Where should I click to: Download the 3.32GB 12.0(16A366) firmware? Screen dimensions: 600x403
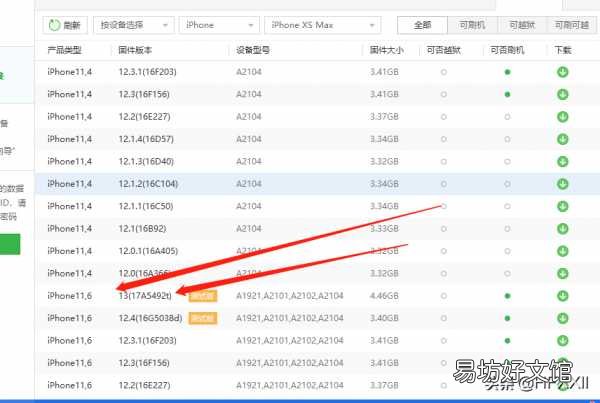tap(562, 273)
